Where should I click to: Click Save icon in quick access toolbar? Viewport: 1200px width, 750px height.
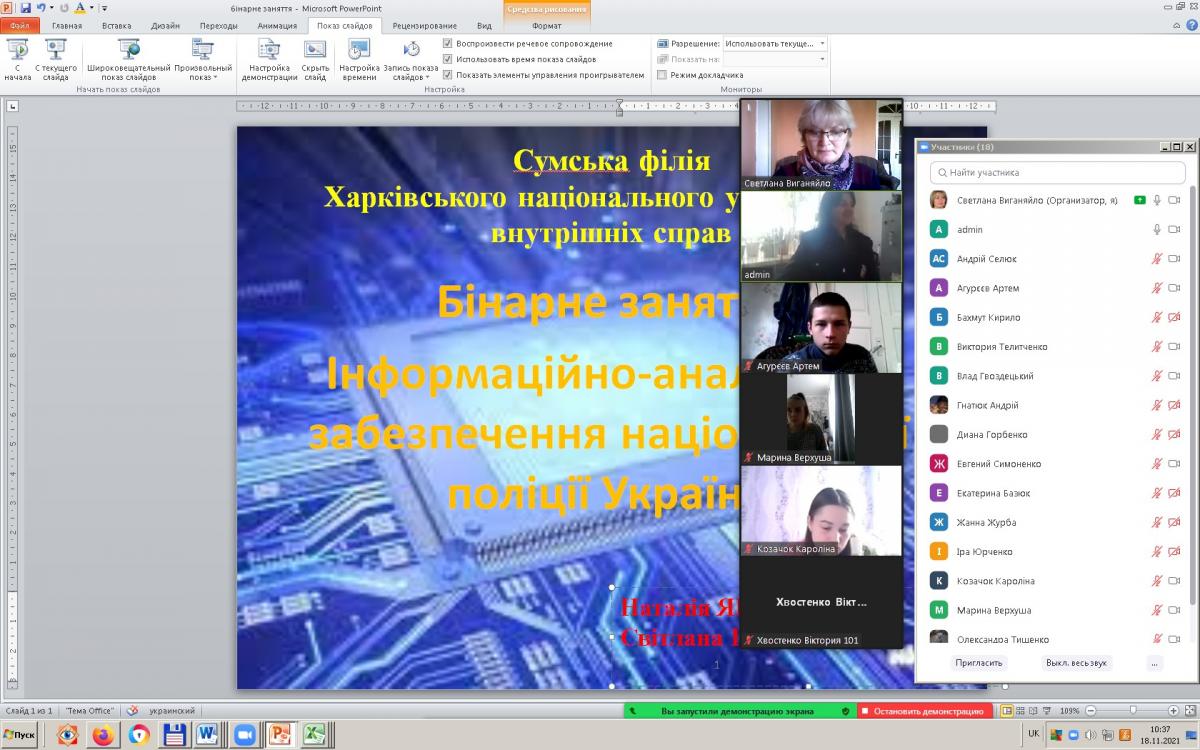[25, 8]
